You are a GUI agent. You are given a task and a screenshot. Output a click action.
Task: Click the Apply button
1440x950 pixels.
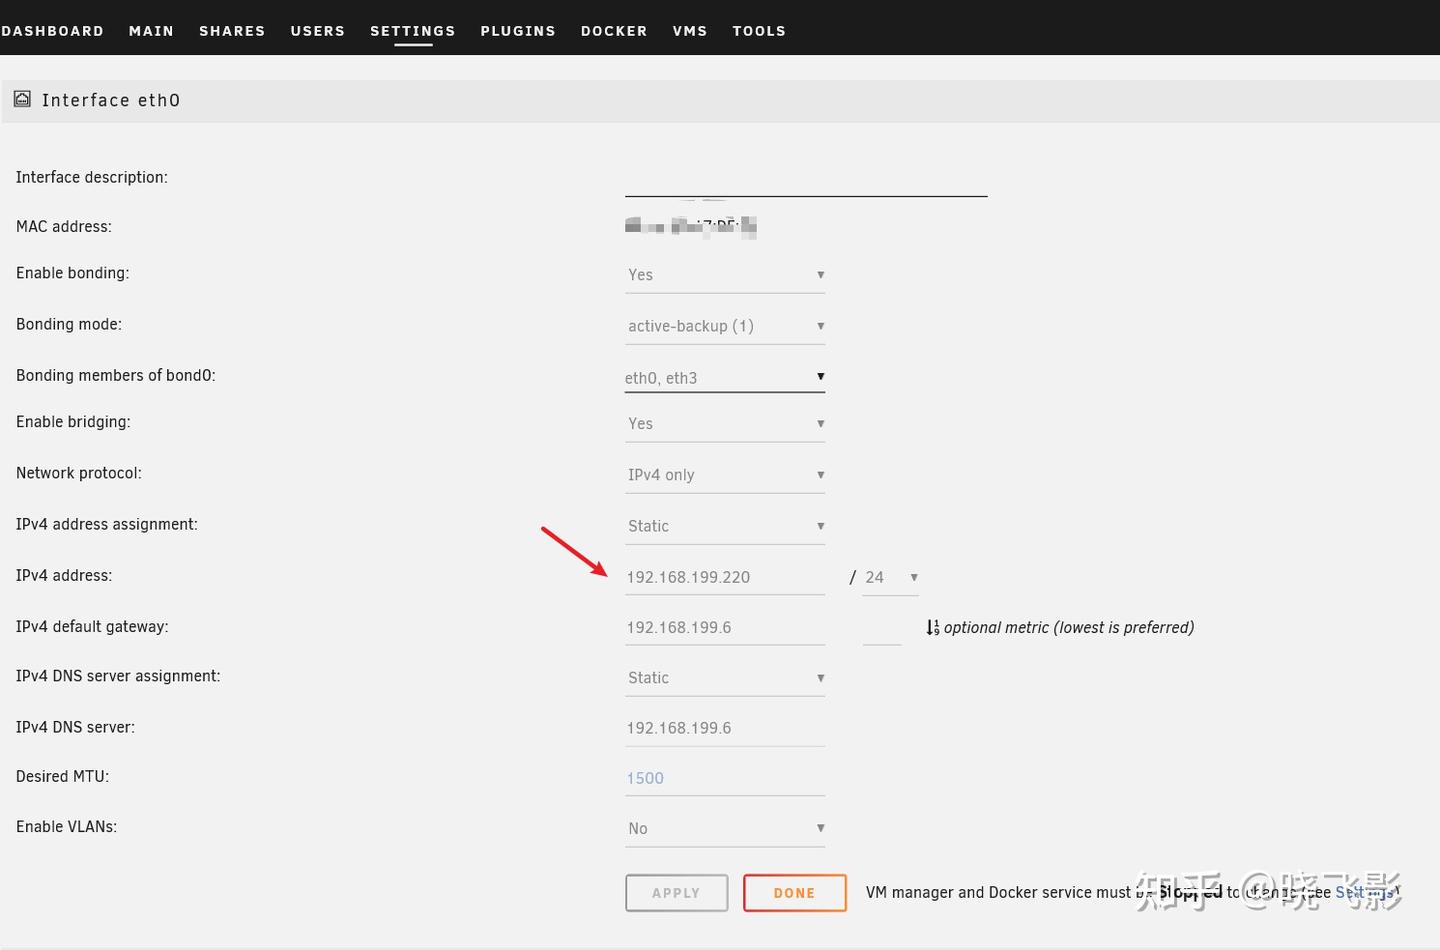click(677, 893)
